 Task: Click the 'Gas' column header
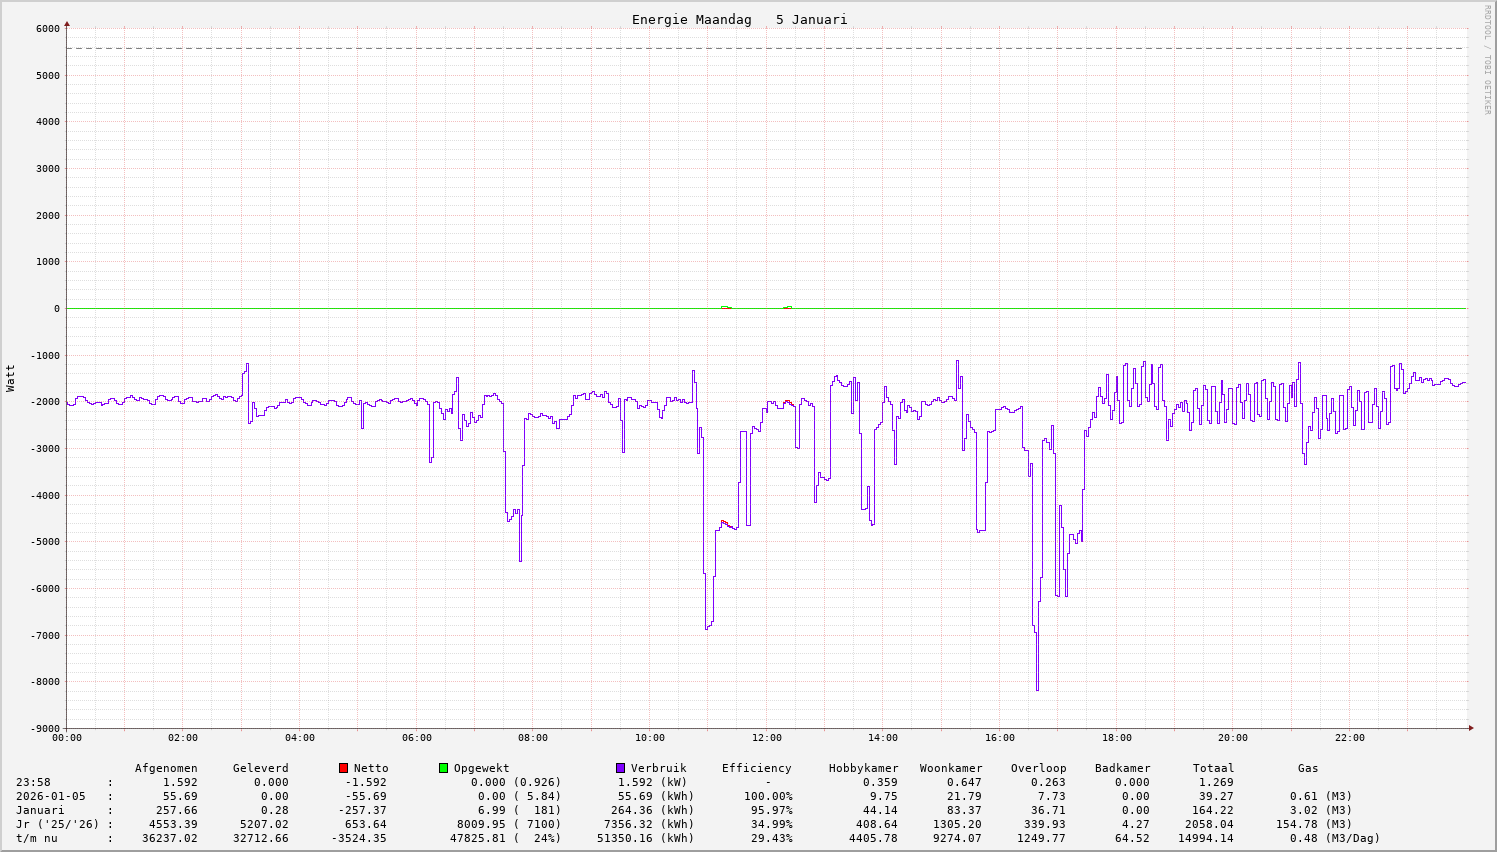tap(1308, 768)
